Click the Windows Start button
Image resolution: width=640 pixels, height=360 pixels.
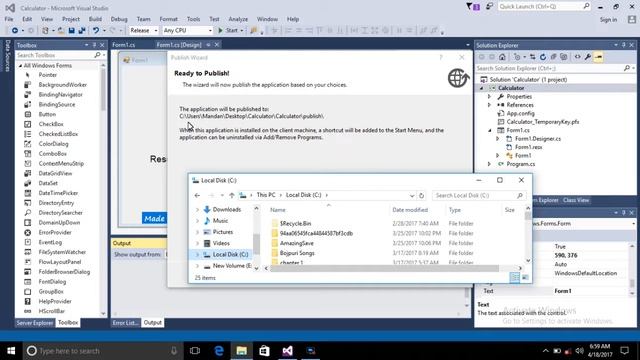click(11, 351)
